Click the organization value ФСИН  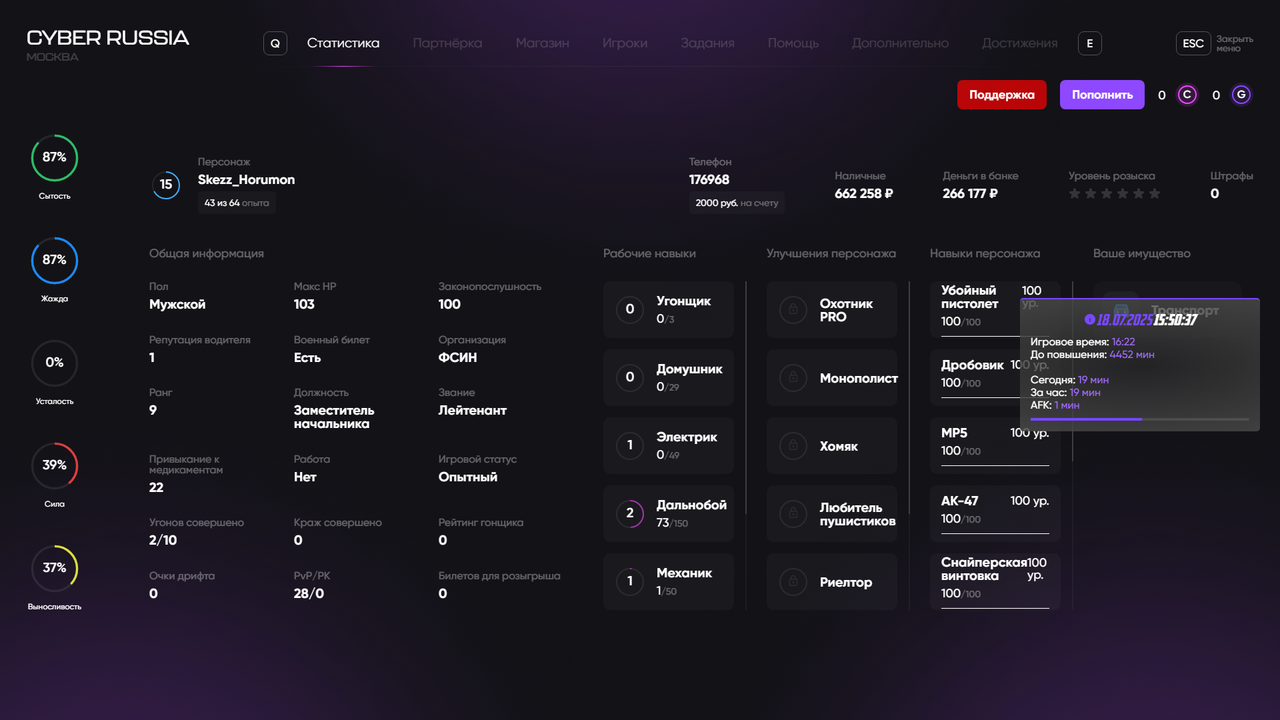(x=458, y=358)
